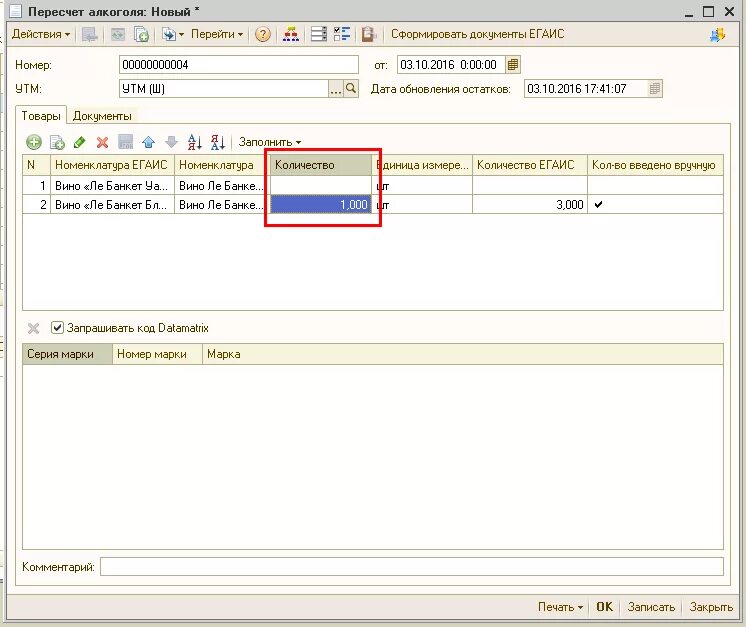
Task: Open calendar for Дата обновления остатков
Action: (x=655, y=89)
